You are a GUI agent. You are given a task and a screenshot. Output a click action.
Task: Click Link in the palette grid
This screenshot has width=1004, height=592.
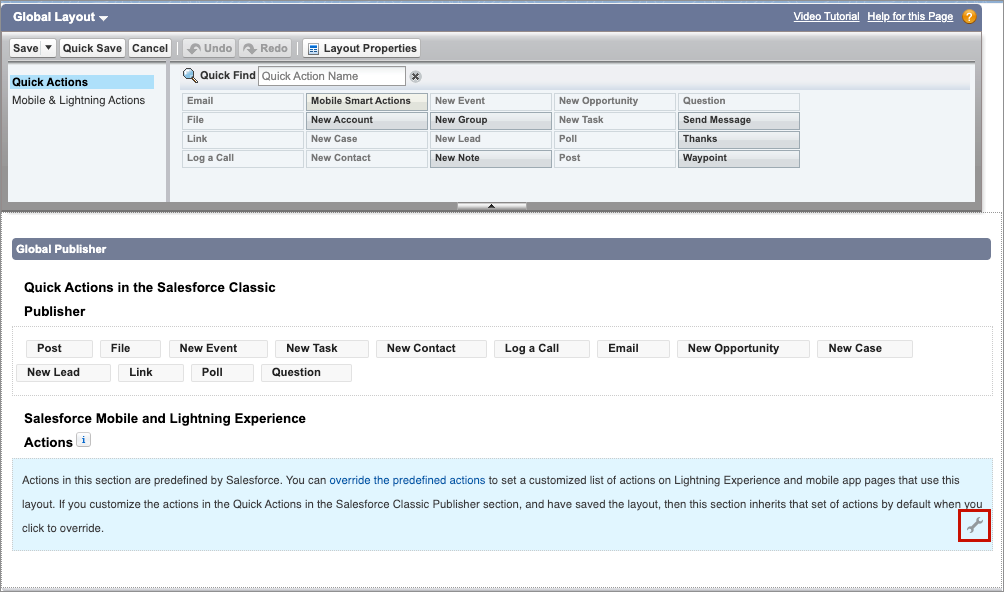point(243,139)
